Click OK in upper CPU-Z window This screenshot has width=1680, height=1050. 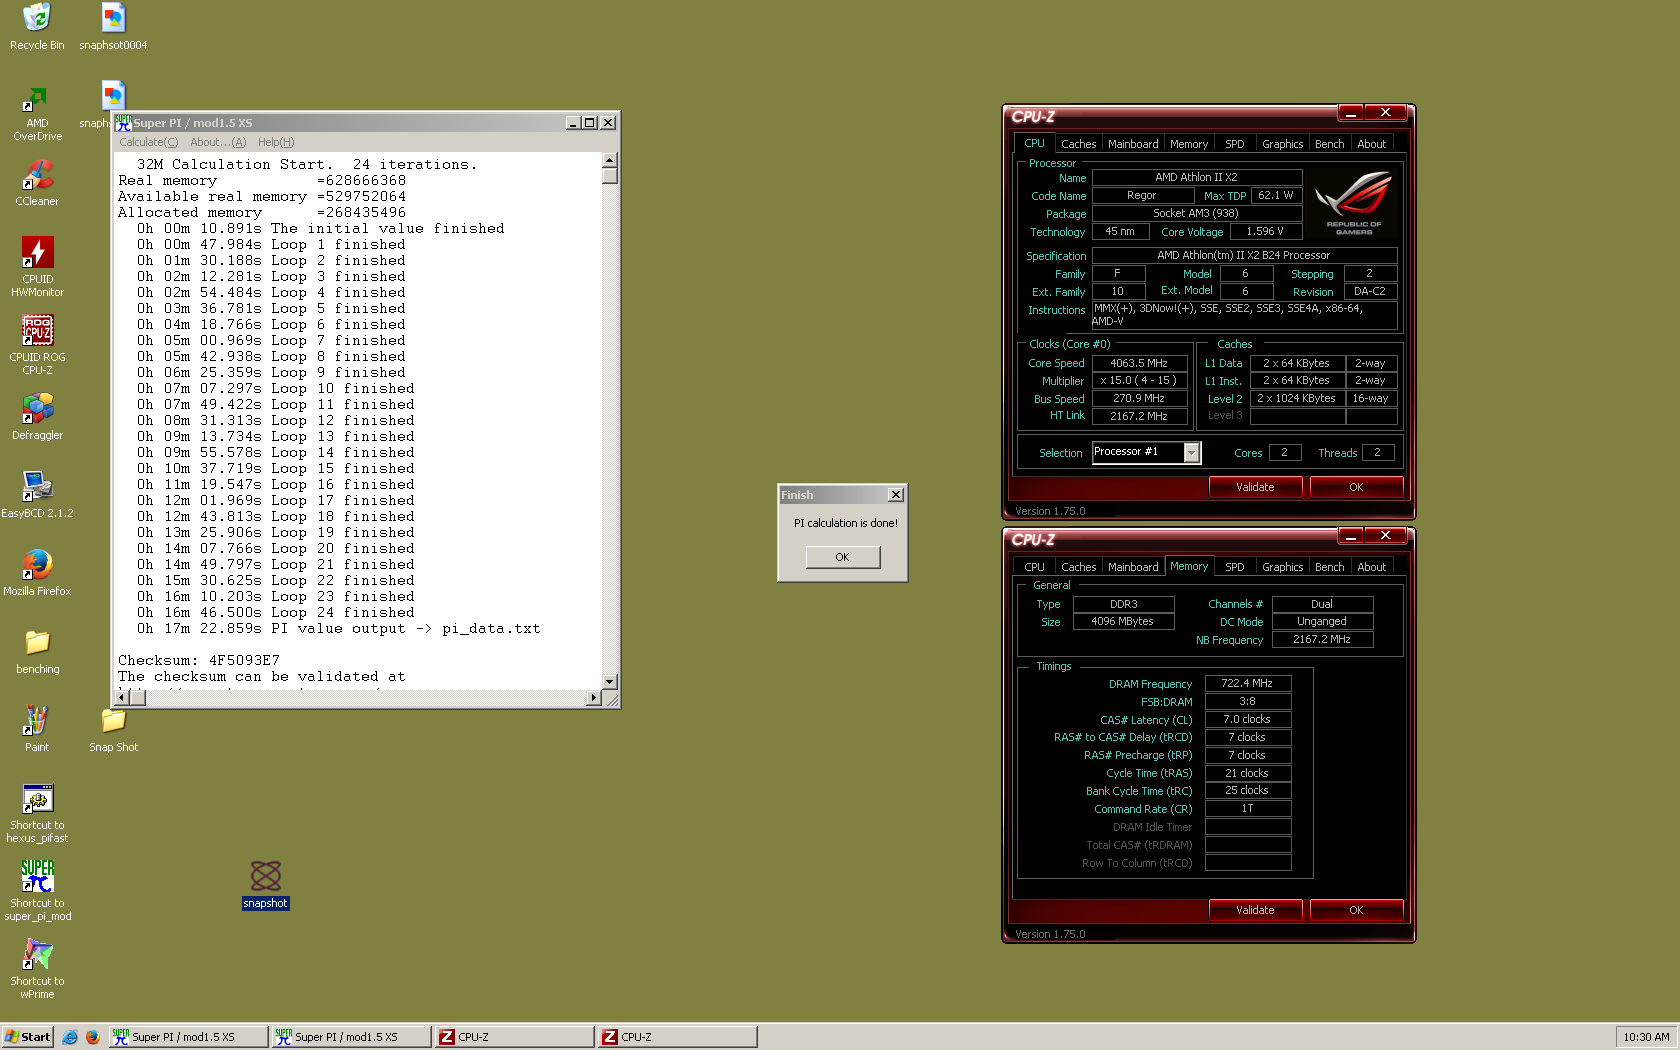pos(1356,487)
